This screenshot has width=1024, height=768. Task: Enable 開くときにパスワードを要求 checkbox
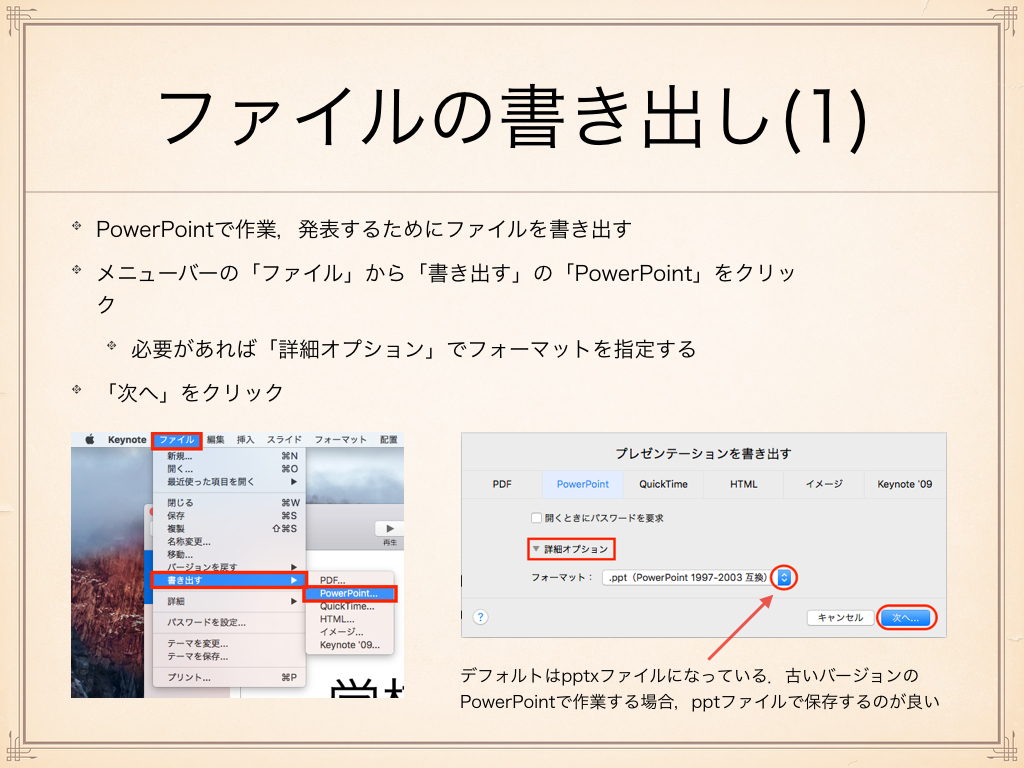coord(536,518)
